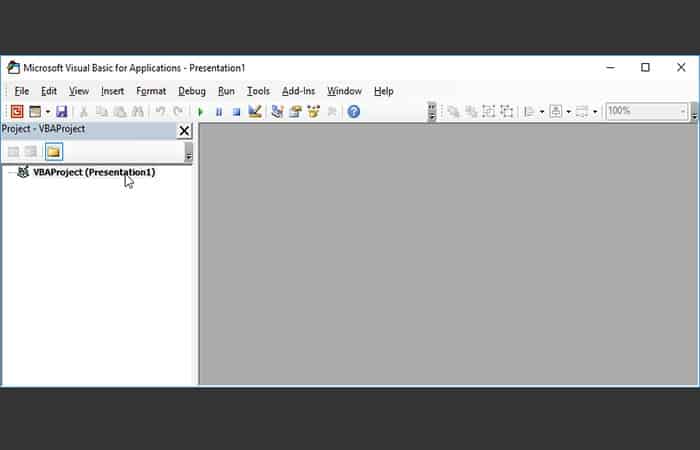Click the Break pause icon
Screen dimensions: 700x450
point(219,112)
